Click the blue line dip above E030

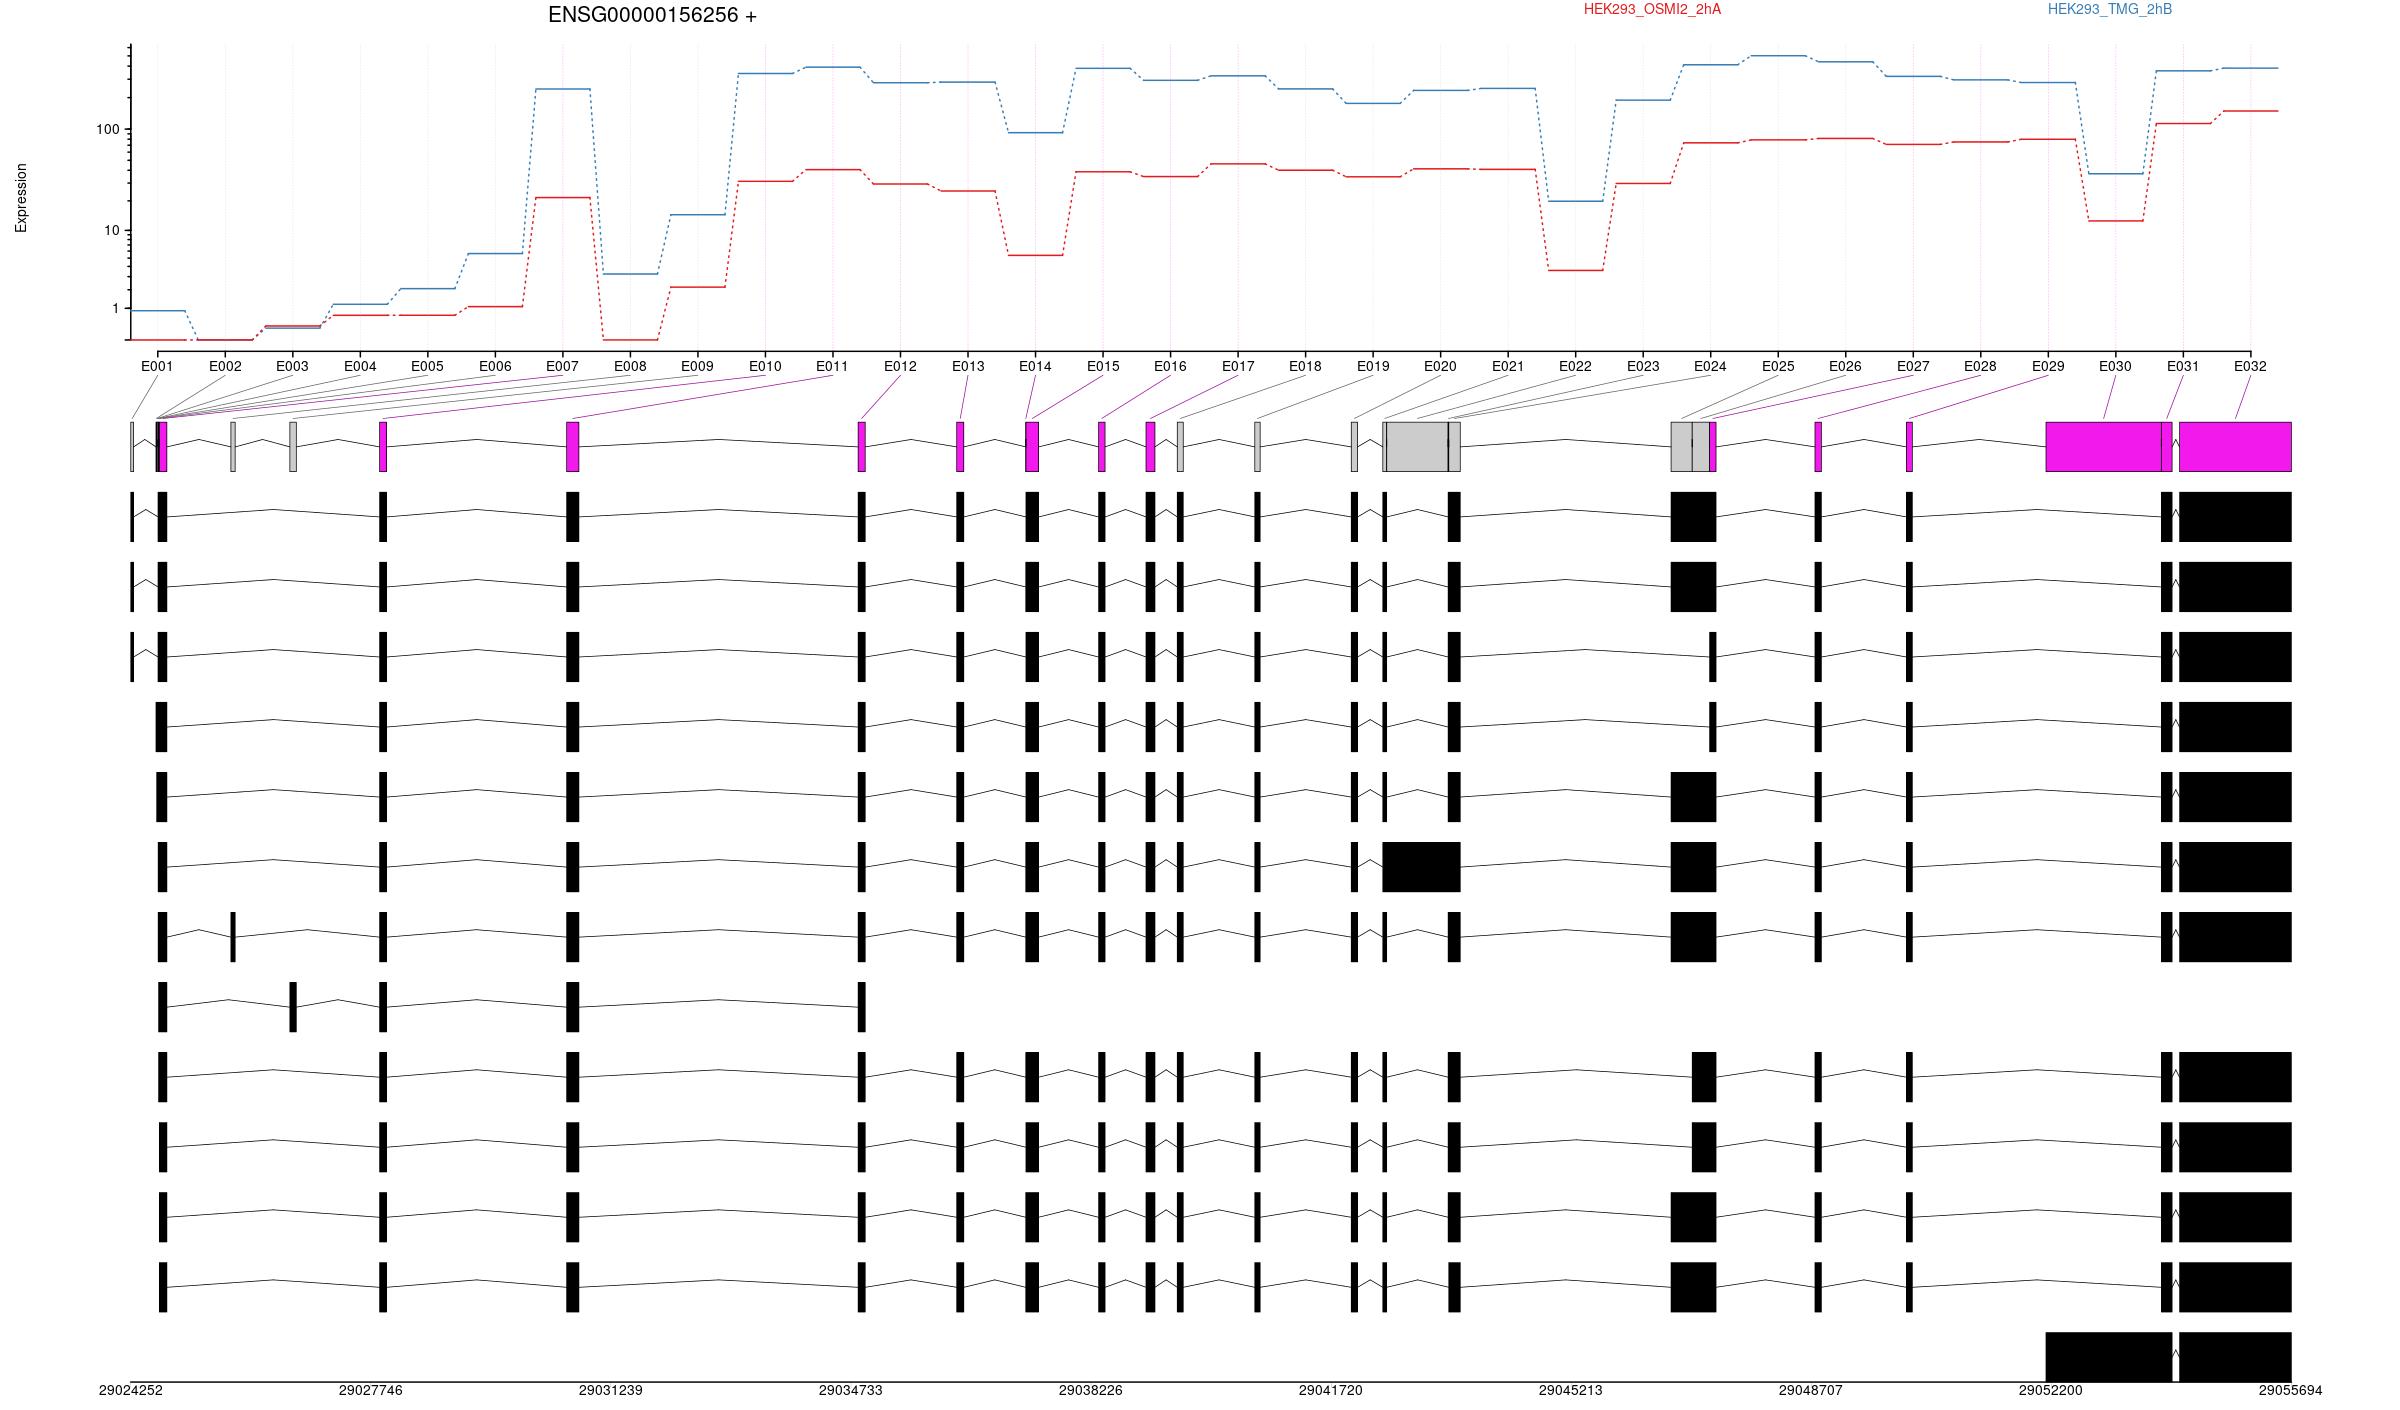tap(2115, 174)
